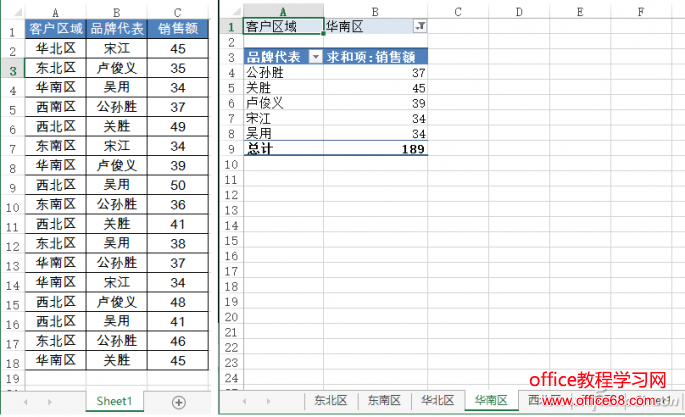Click the 品牌代表 header cell in left table
The width and height of the screenshot is (685, 417).
(117, 29)
